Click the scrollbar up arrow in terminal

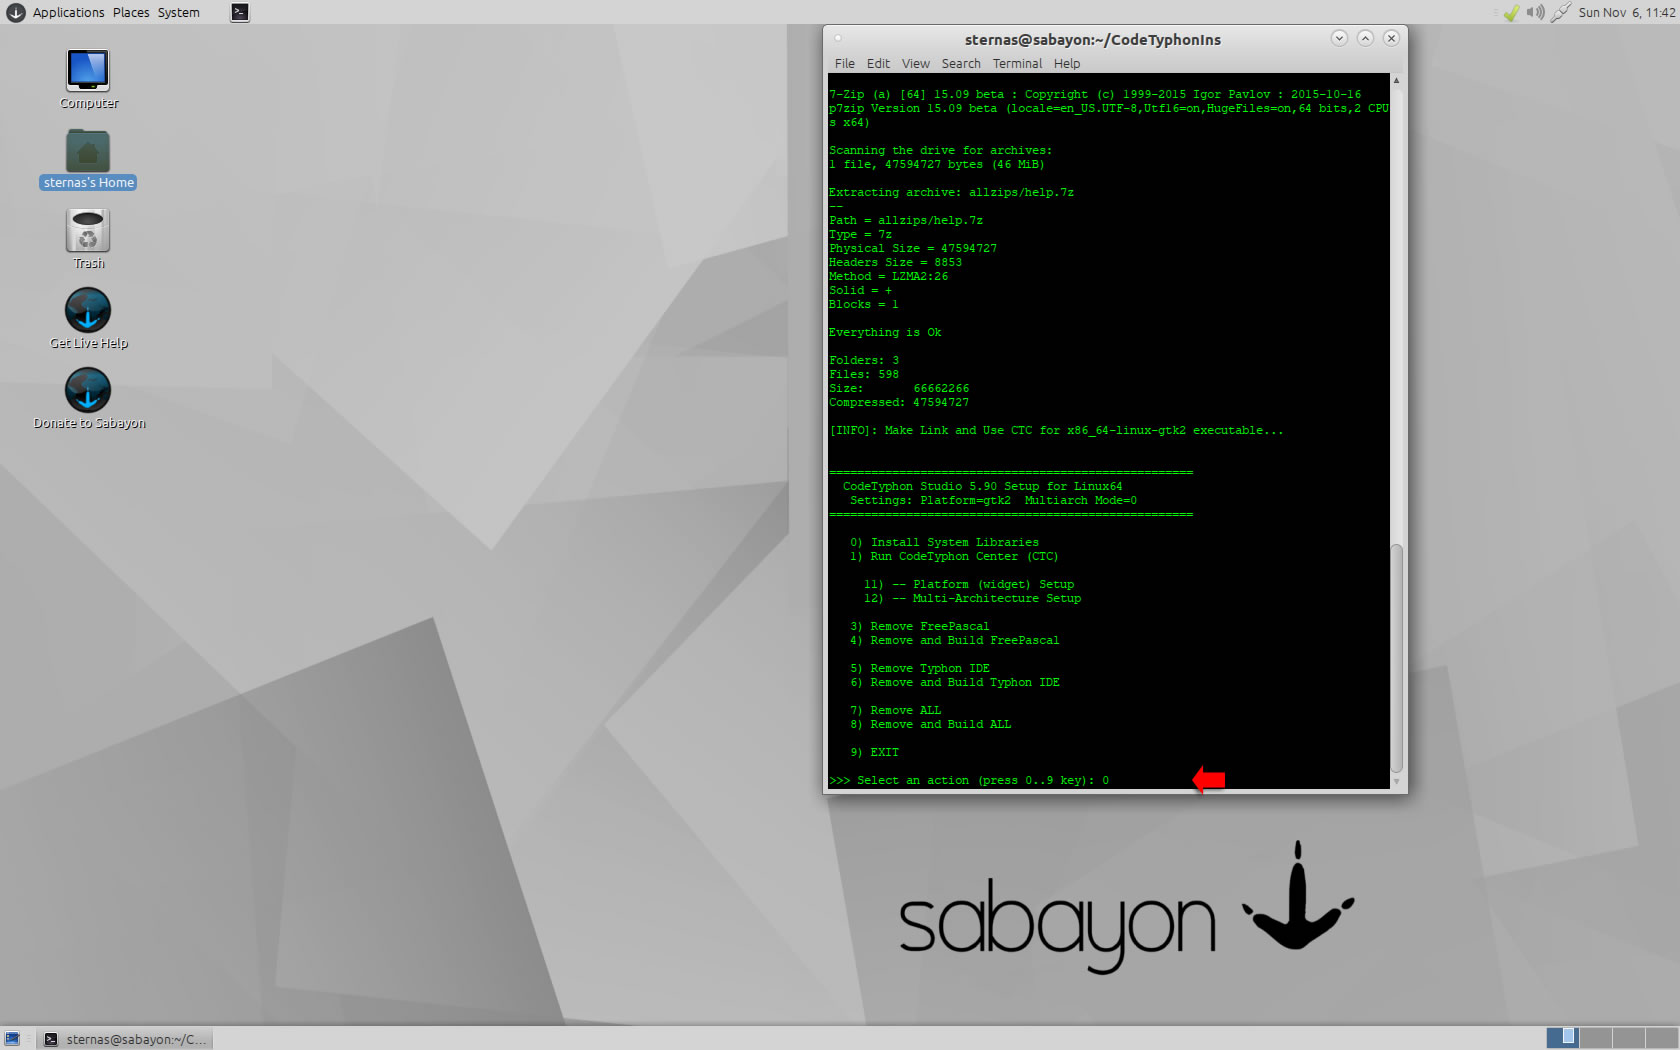pos(1396,80)
